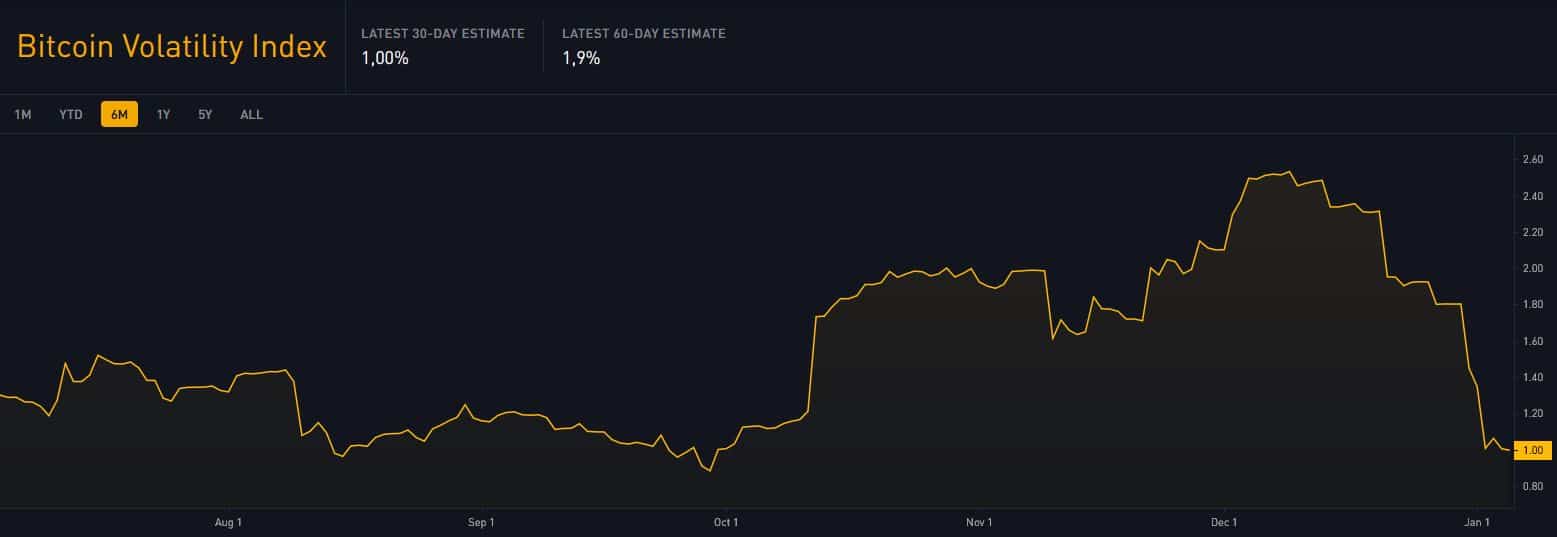Click the 2.00 y-axis label

click(x=1532, y=269)
